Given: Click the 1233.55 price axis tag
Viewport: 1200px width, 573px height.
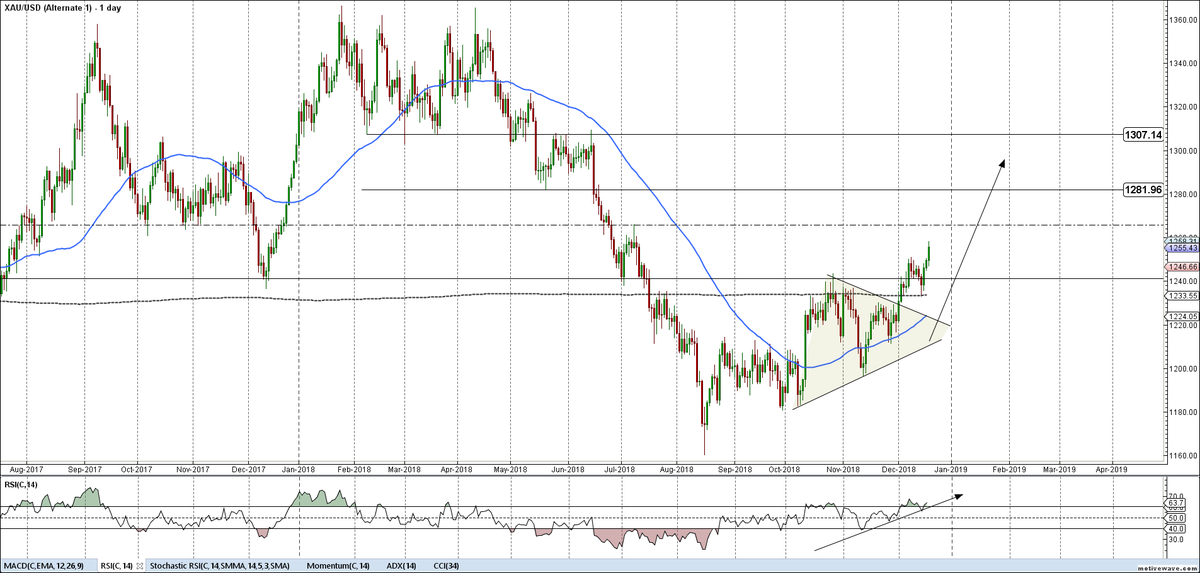Looking at the screenshot, I should pyautogui.click(x=1181, y=295).
